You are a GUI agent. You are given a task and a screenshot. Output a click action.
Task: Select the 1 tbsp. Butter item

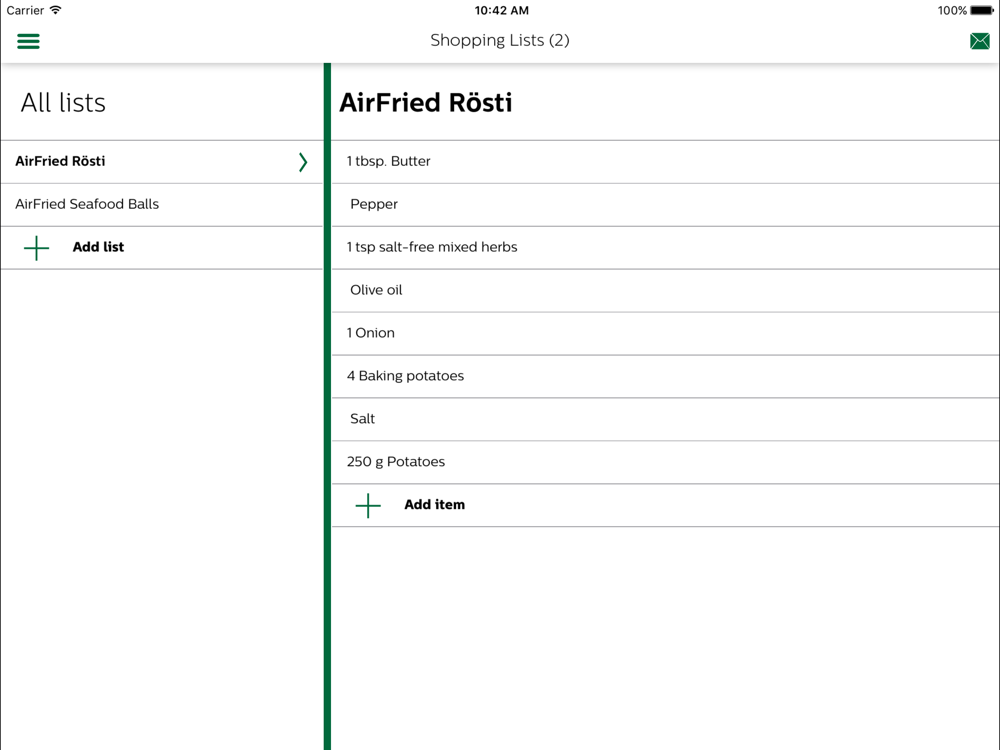click(x=665, y=162)
